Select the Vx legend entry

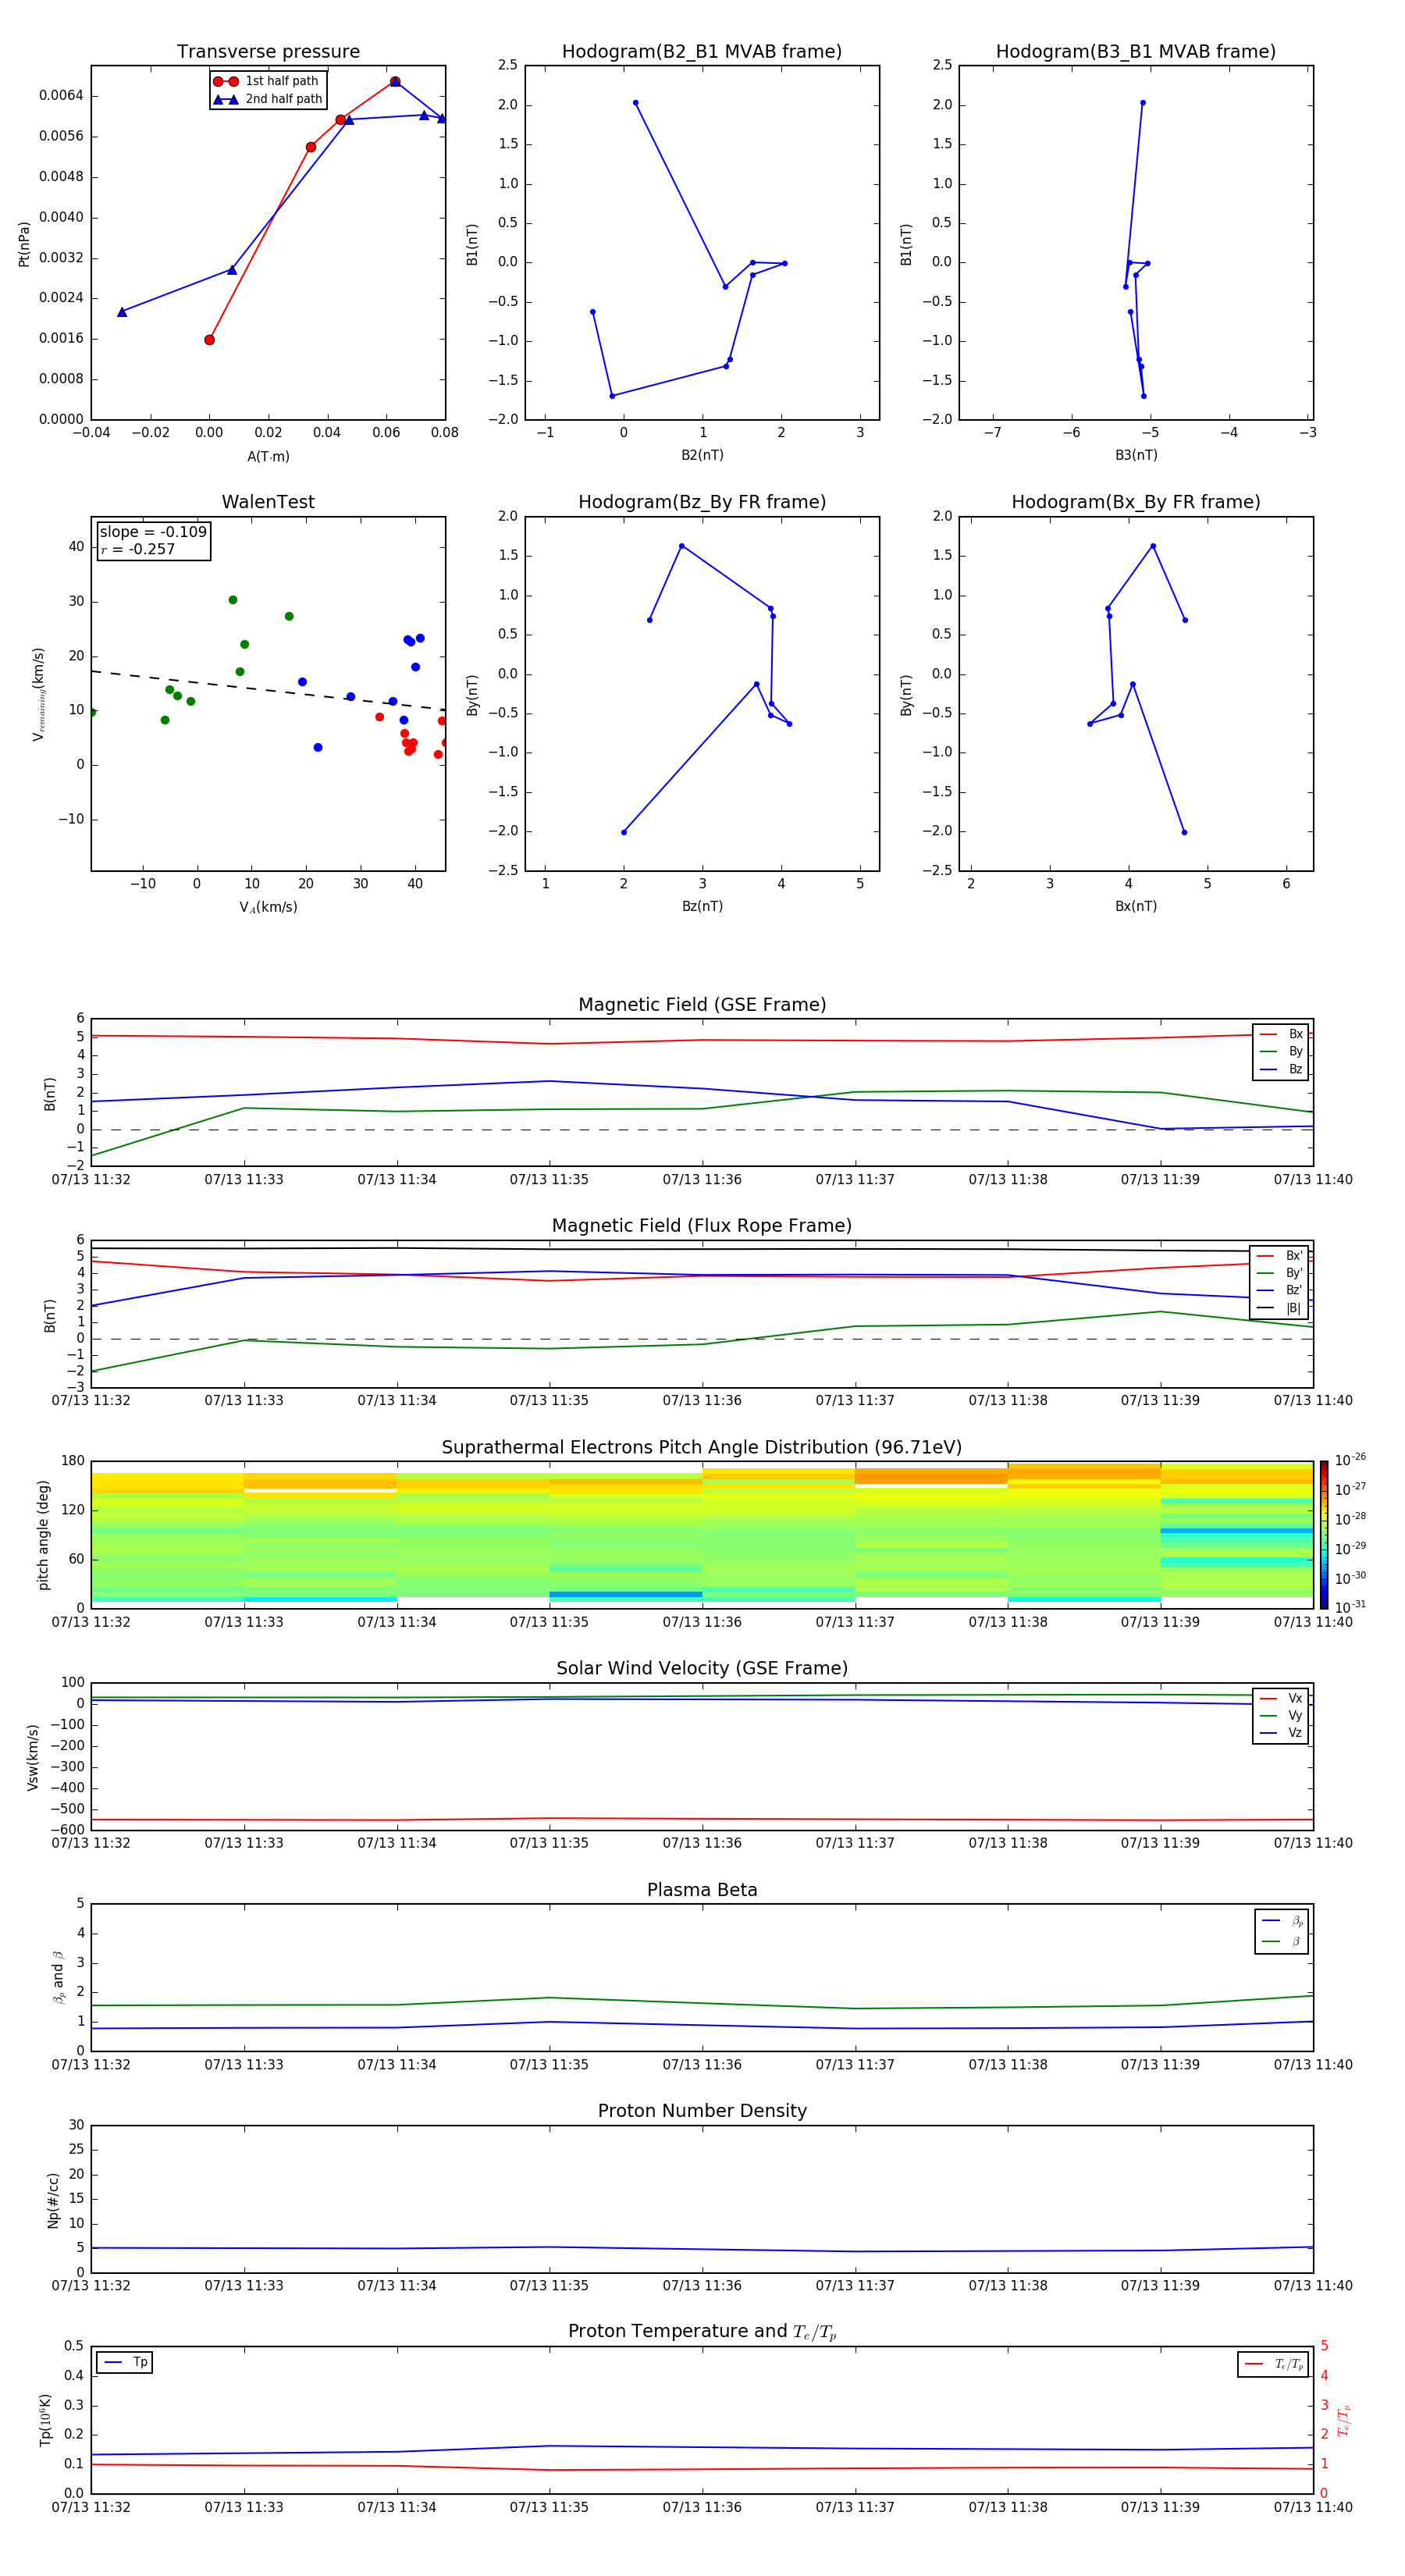pos(1281,1698)
